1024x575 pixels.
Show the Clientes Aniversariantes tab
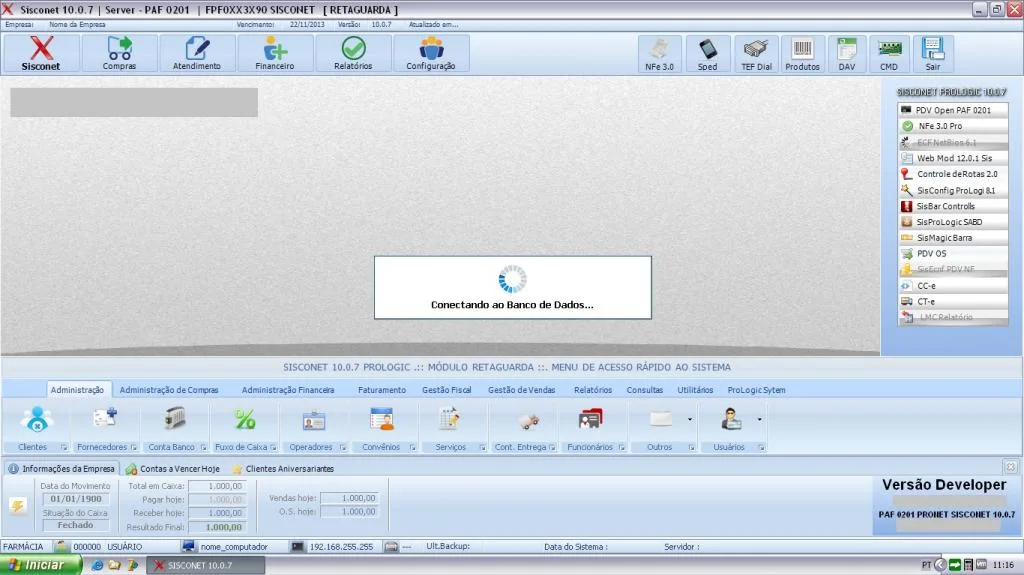pos(283,469)
